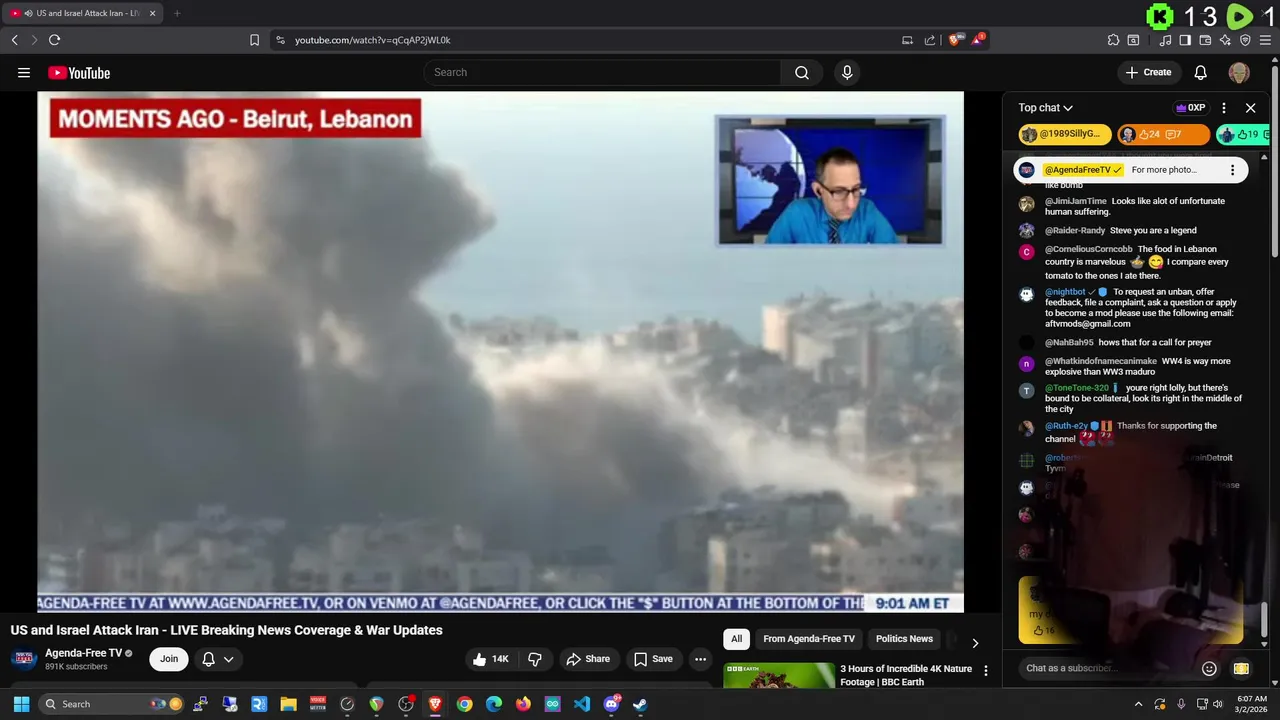Close the live chat panel

point(1250,108)
